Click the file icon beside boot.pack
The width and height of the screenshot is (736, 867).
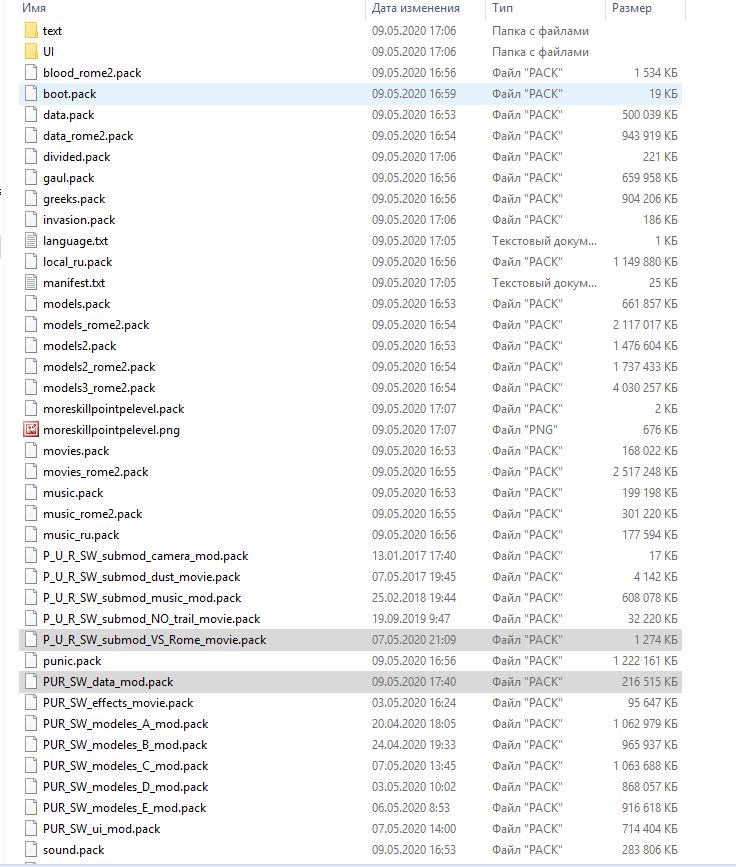pyautogui.click(x=31, y=93)
